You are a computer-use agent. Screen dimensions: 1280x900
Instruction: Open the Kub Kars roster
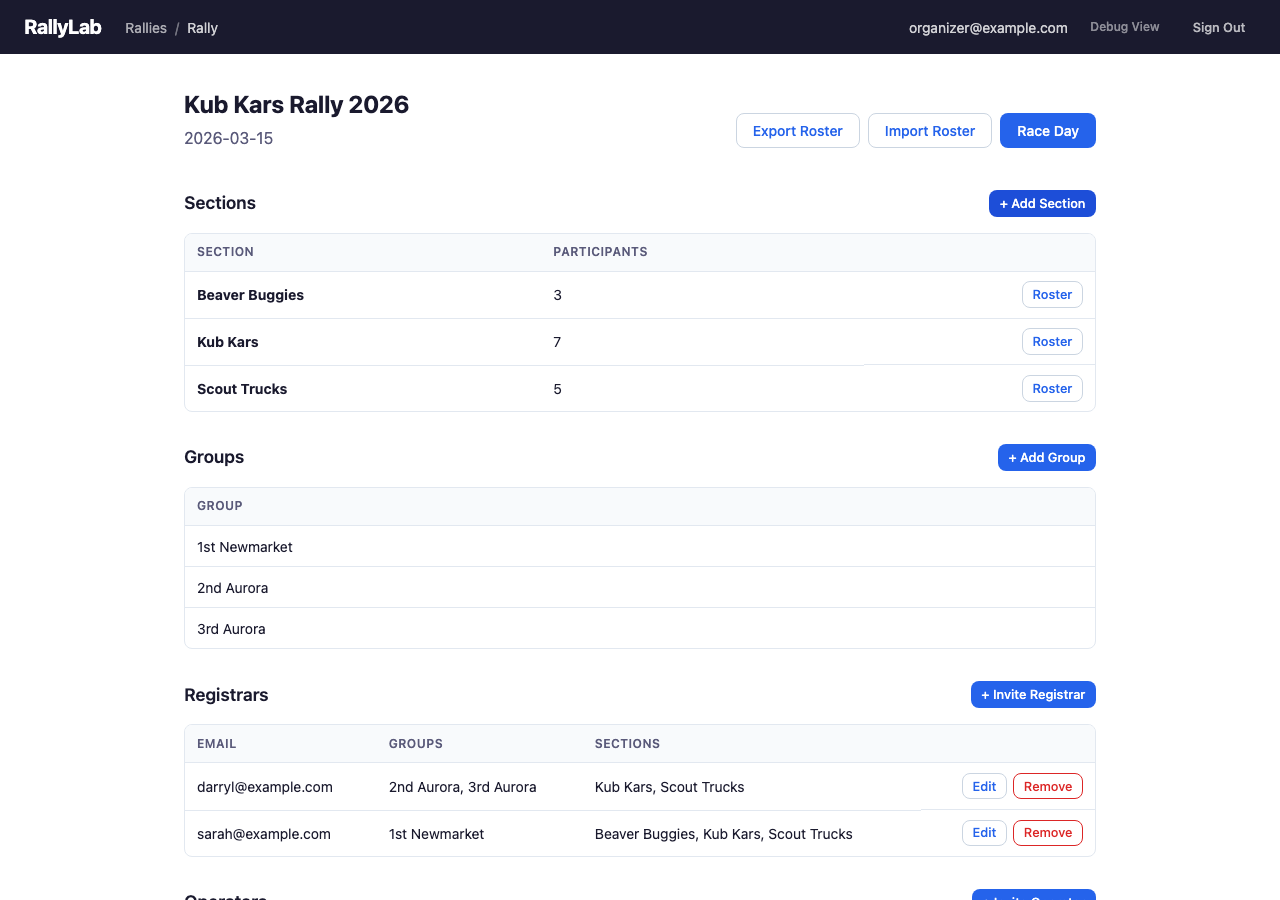point(1052,342)
